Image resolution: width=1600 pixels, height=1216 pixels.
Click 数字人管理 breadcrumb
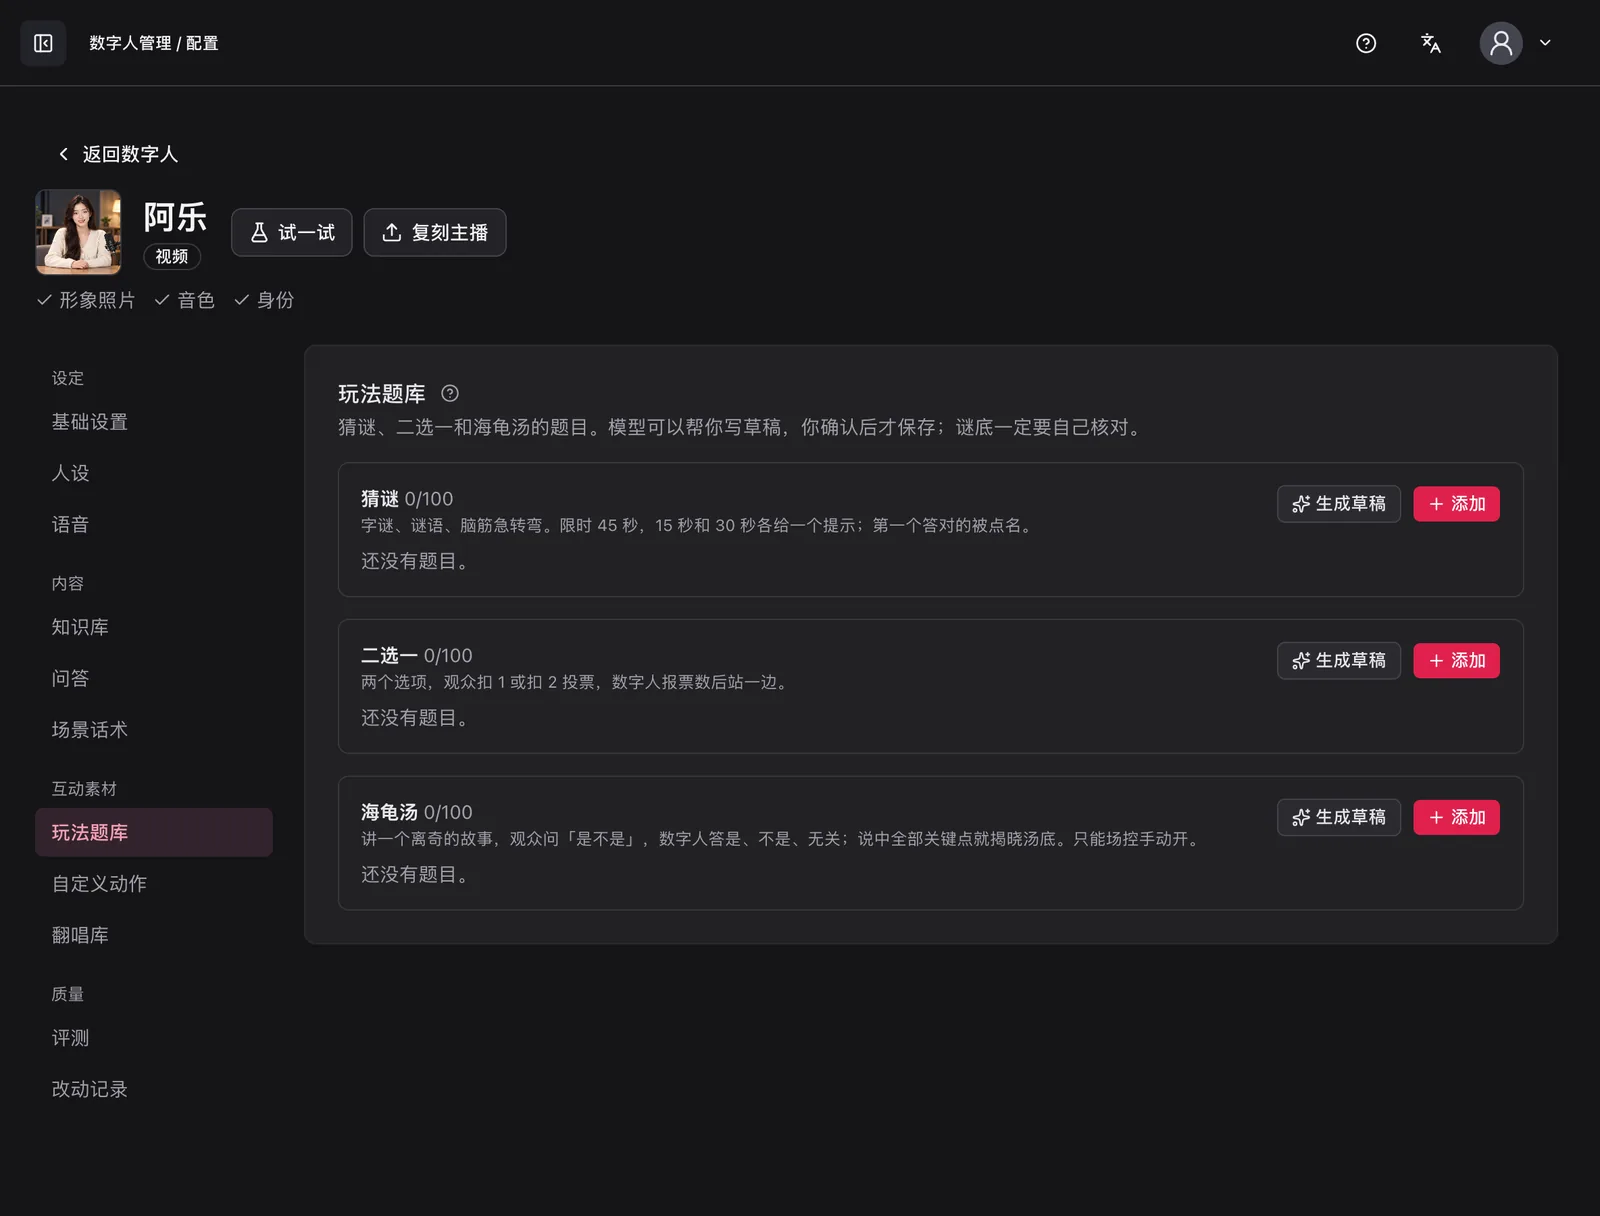tap(130, 43)
